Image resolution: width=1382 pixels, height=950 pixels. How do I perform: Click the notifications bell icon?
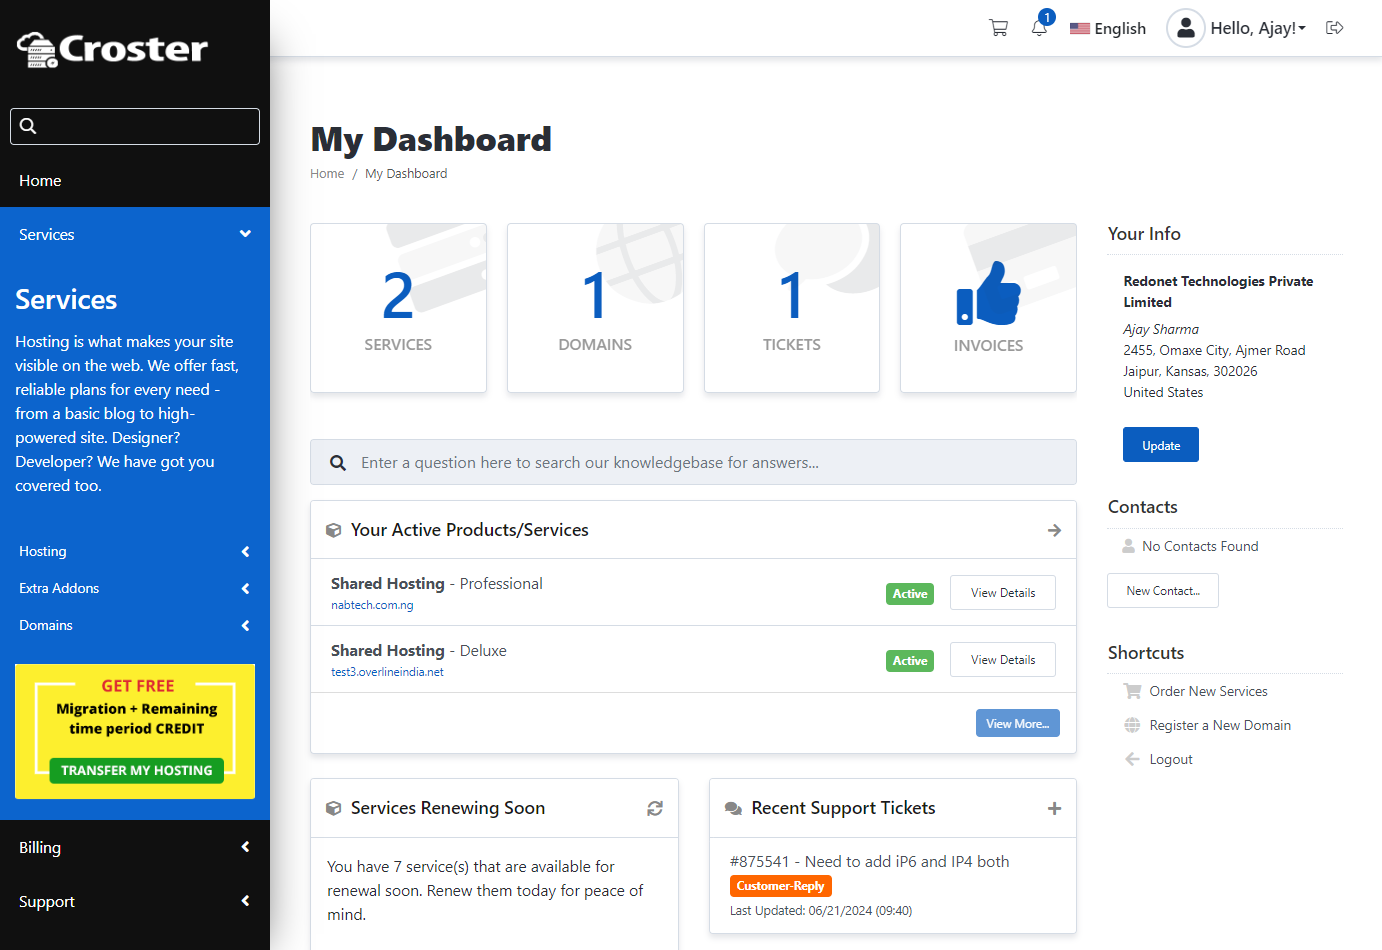point(1039,28)
